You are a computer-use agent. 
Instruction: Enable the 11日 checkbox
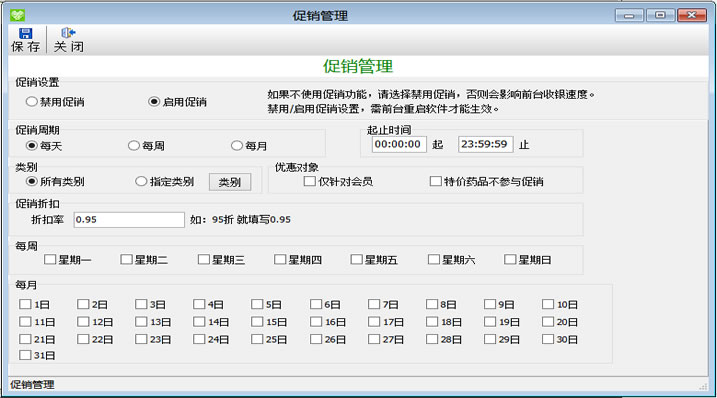pyautogui.click(x=25, y=322)
